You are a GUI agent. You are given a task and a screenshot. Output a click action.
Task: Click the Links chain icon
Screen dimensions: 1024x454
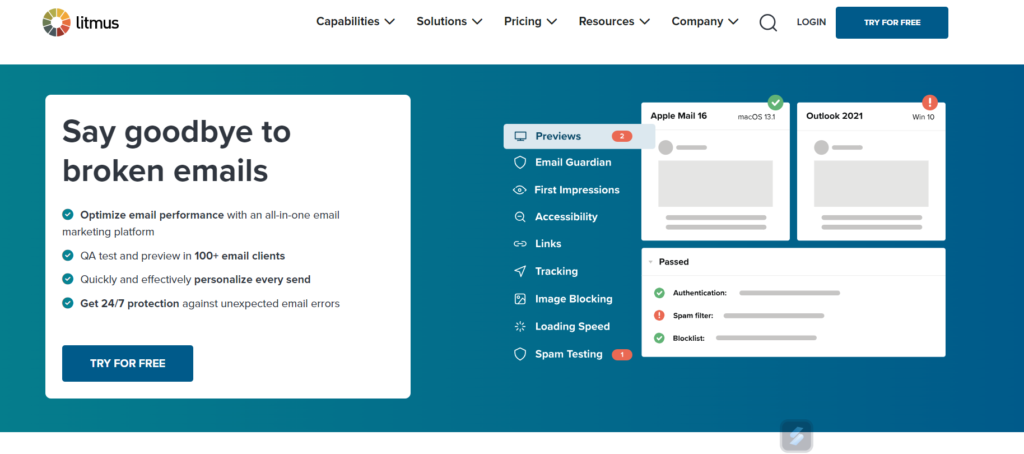(520, 244)
